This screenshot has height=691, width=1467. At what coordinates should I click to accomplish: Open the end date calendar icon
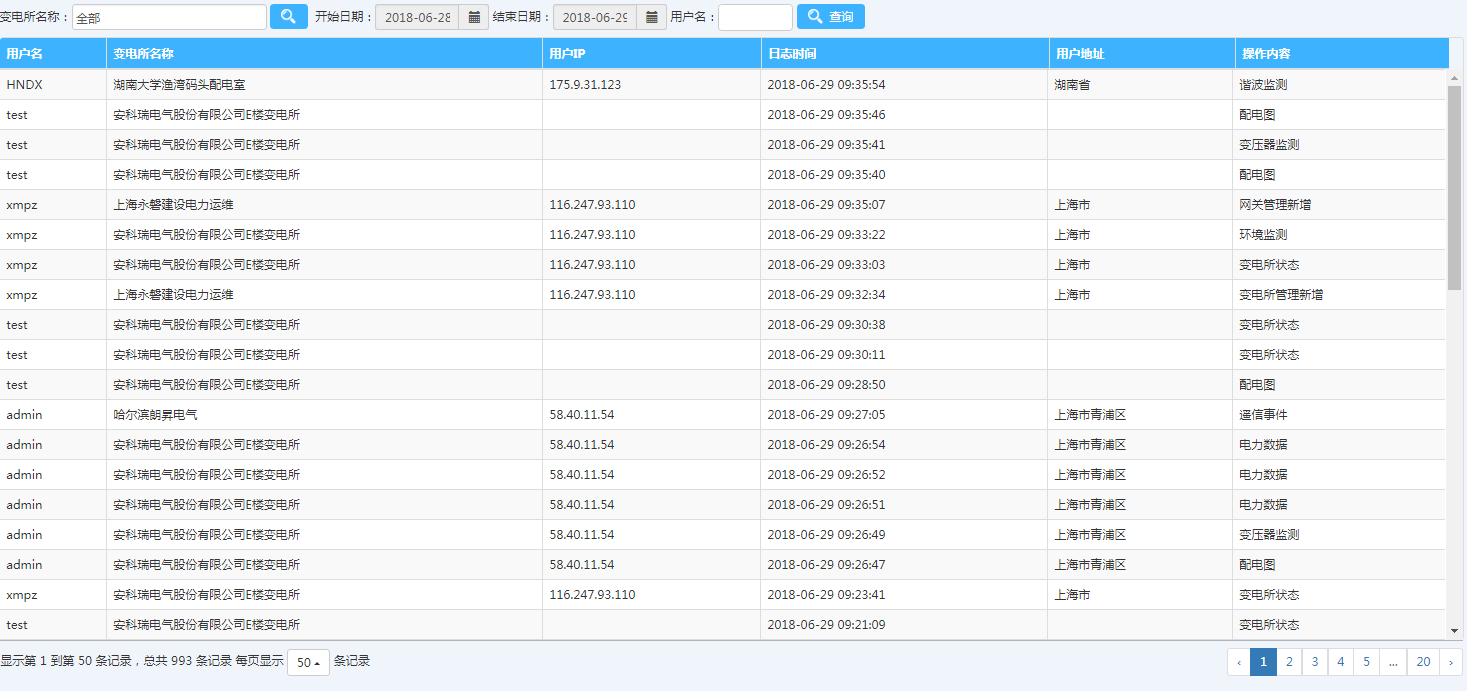click(x=652, y=17)
